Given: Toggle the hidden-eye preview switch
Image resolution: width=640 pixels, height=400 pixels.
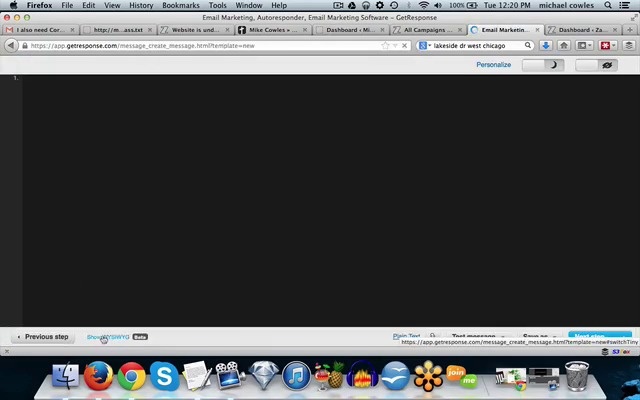Looking at the screenshot, I should (596, 65).
